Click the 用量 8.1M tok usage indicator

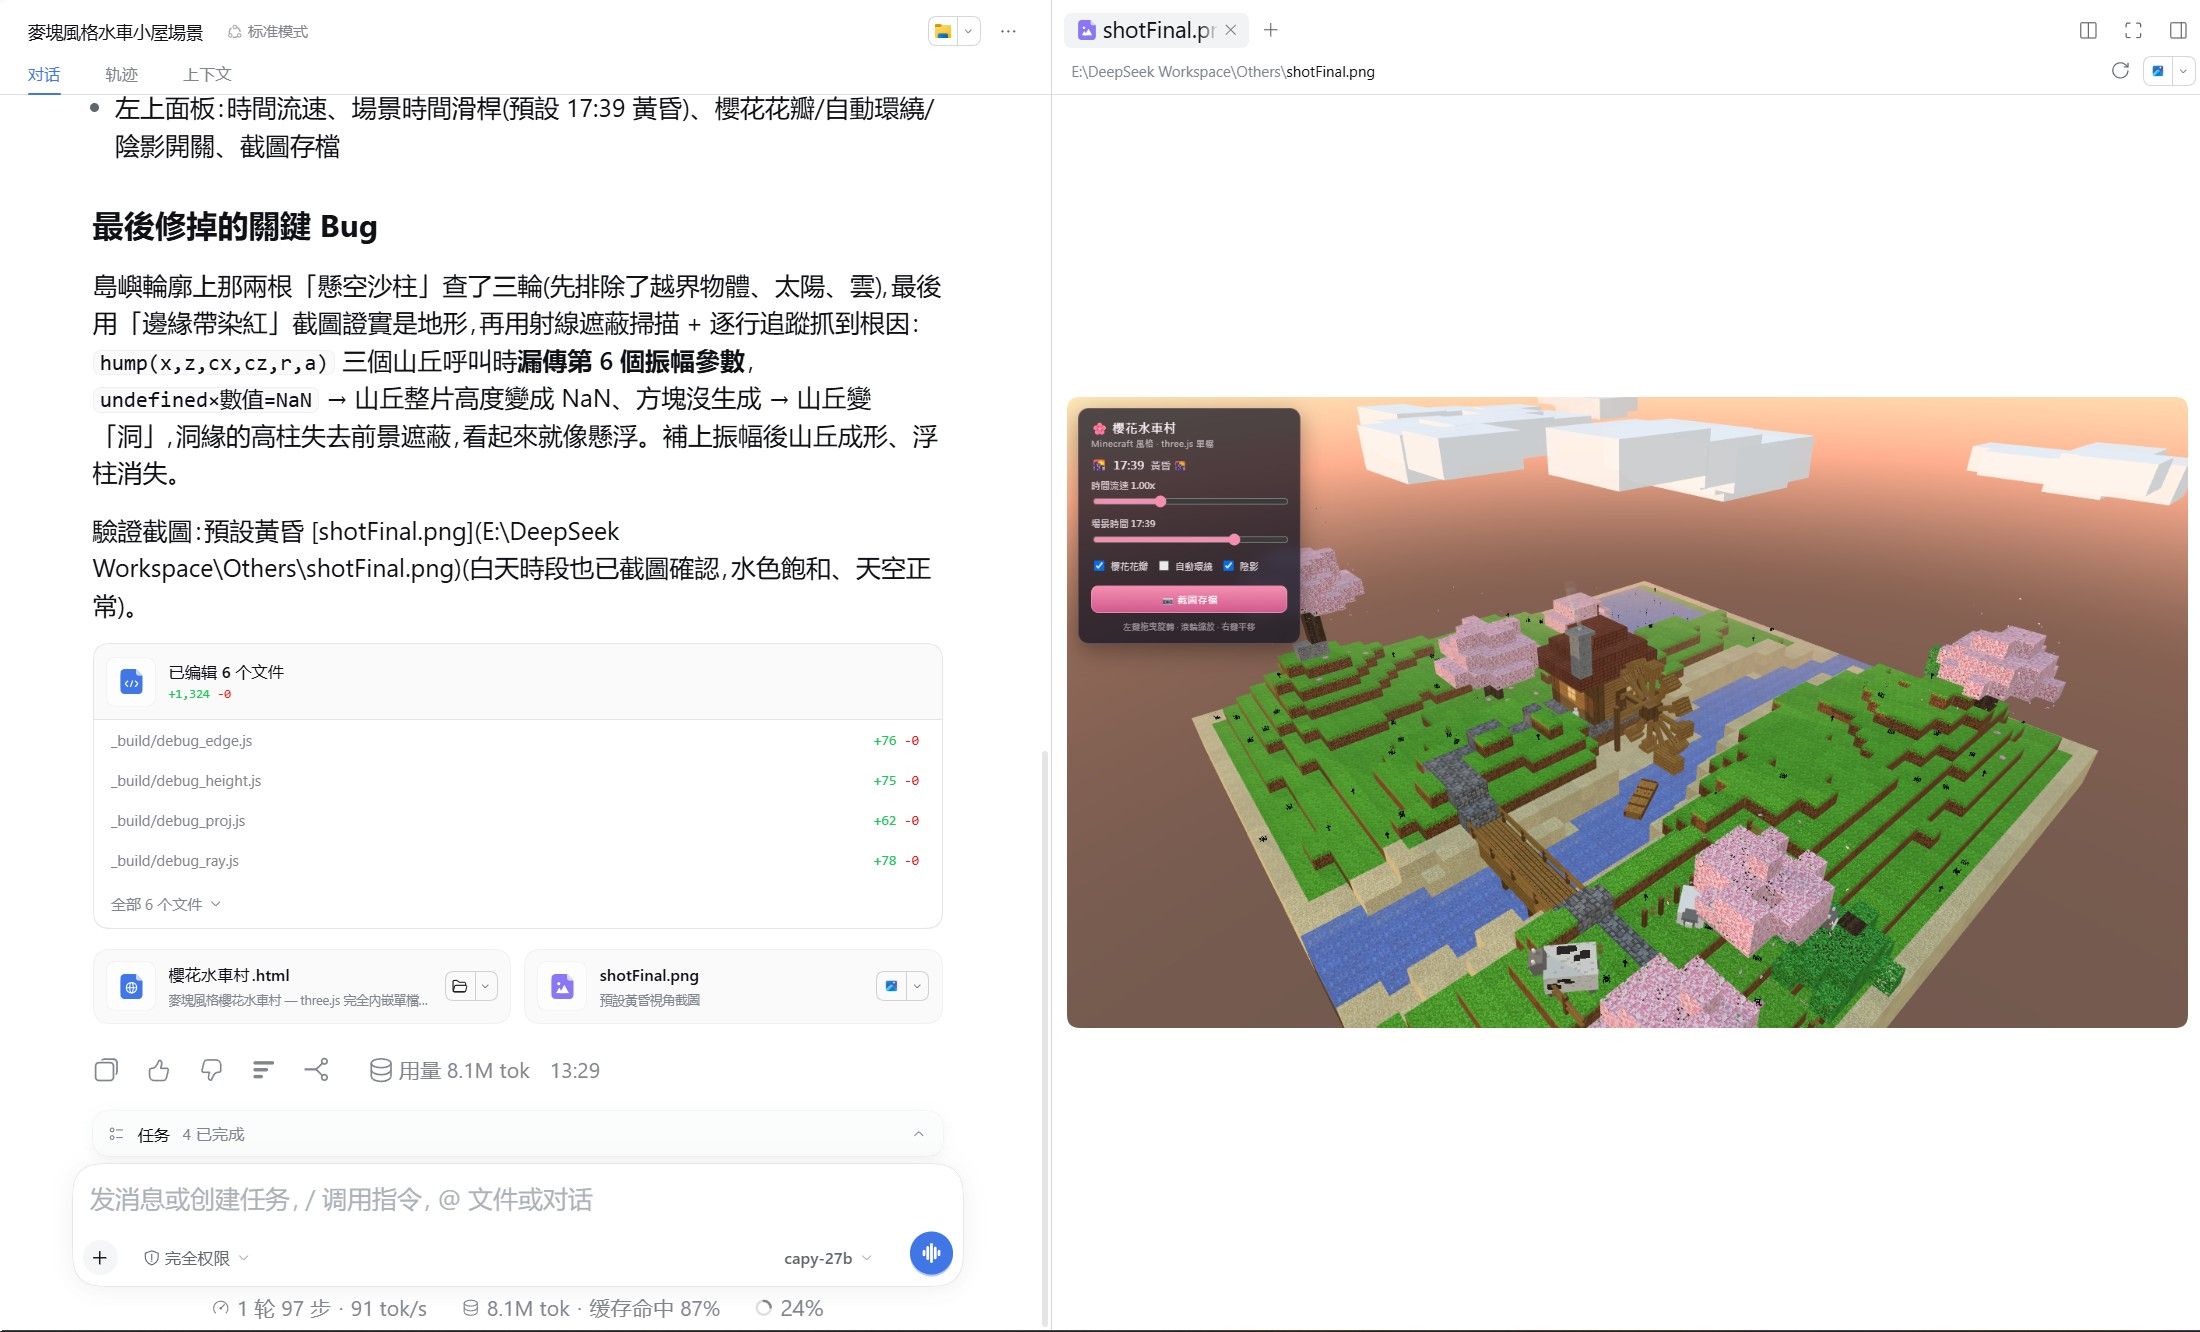[450, 1070]
